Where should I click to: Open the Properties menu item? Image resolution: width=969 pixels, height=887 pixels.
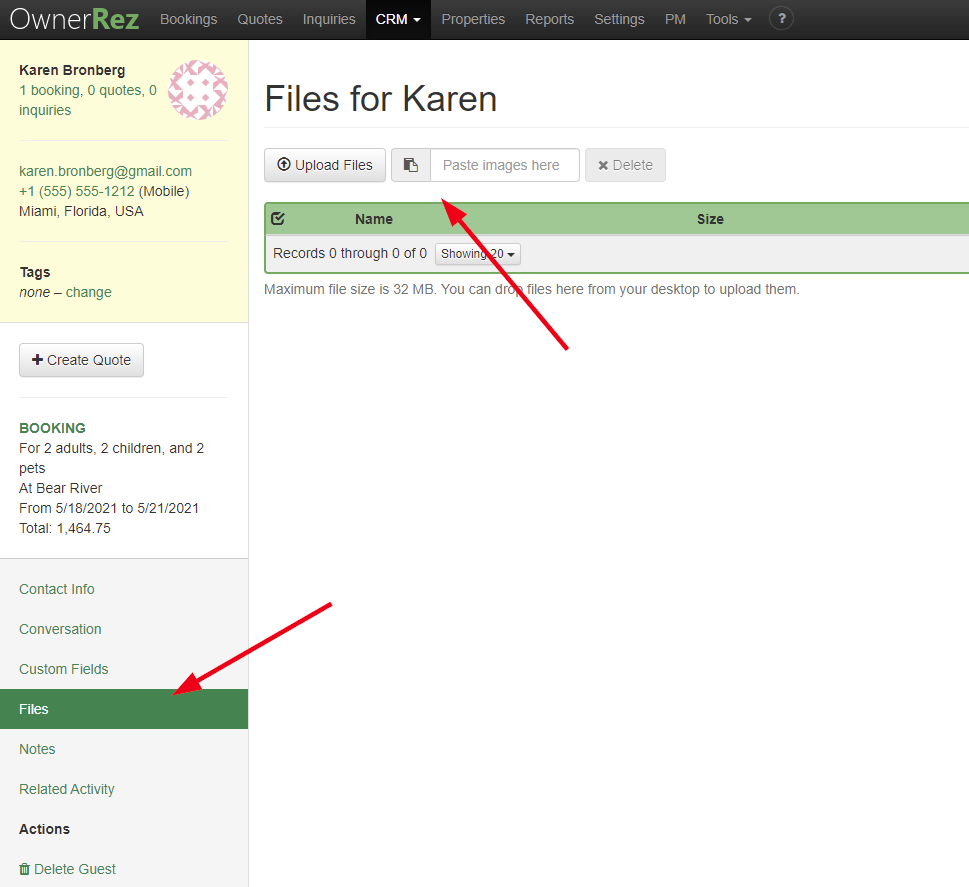pos(473,19)
